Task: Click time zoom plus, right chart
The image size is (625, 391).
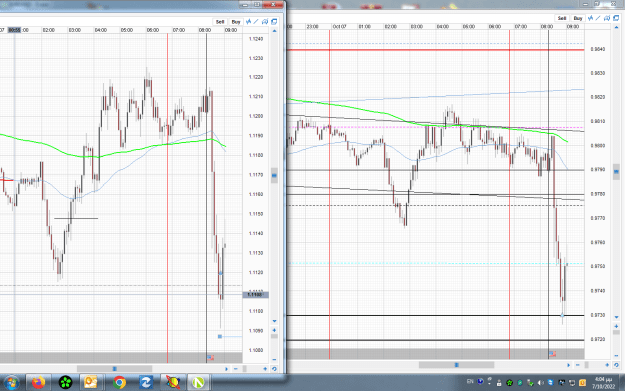Action: [607, 365]
